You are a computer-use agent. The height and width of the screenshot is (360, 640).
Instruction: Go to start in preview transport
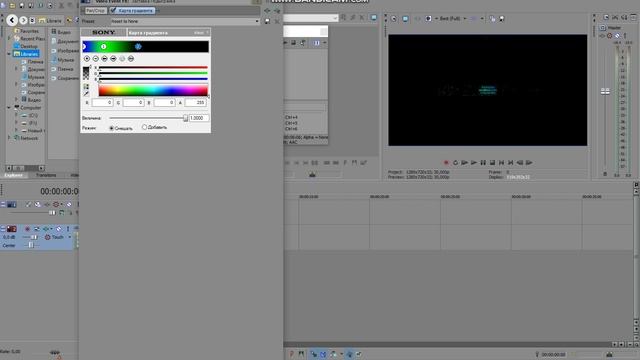502,163
